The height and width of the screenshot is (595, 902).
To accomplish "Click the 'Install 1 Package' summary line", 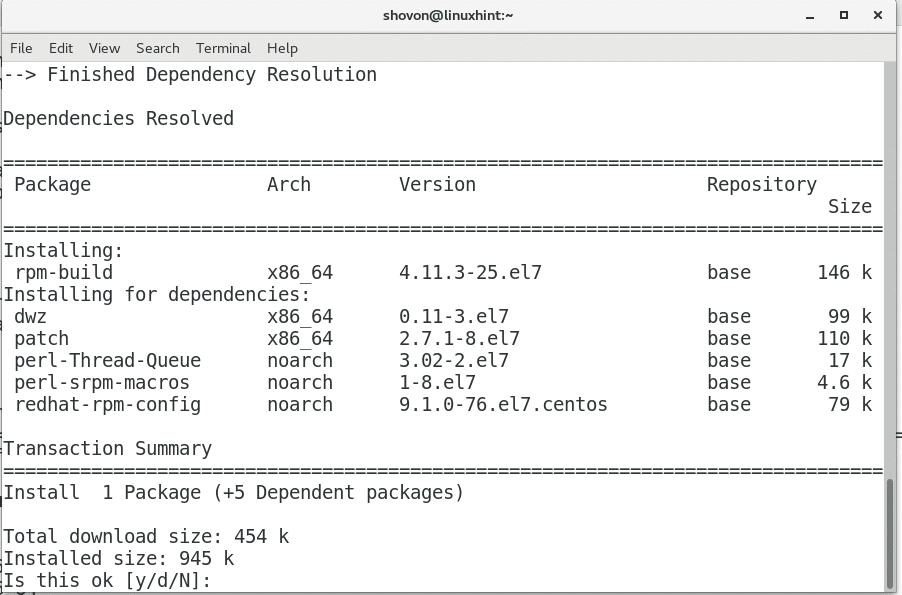I will (234, 492).
